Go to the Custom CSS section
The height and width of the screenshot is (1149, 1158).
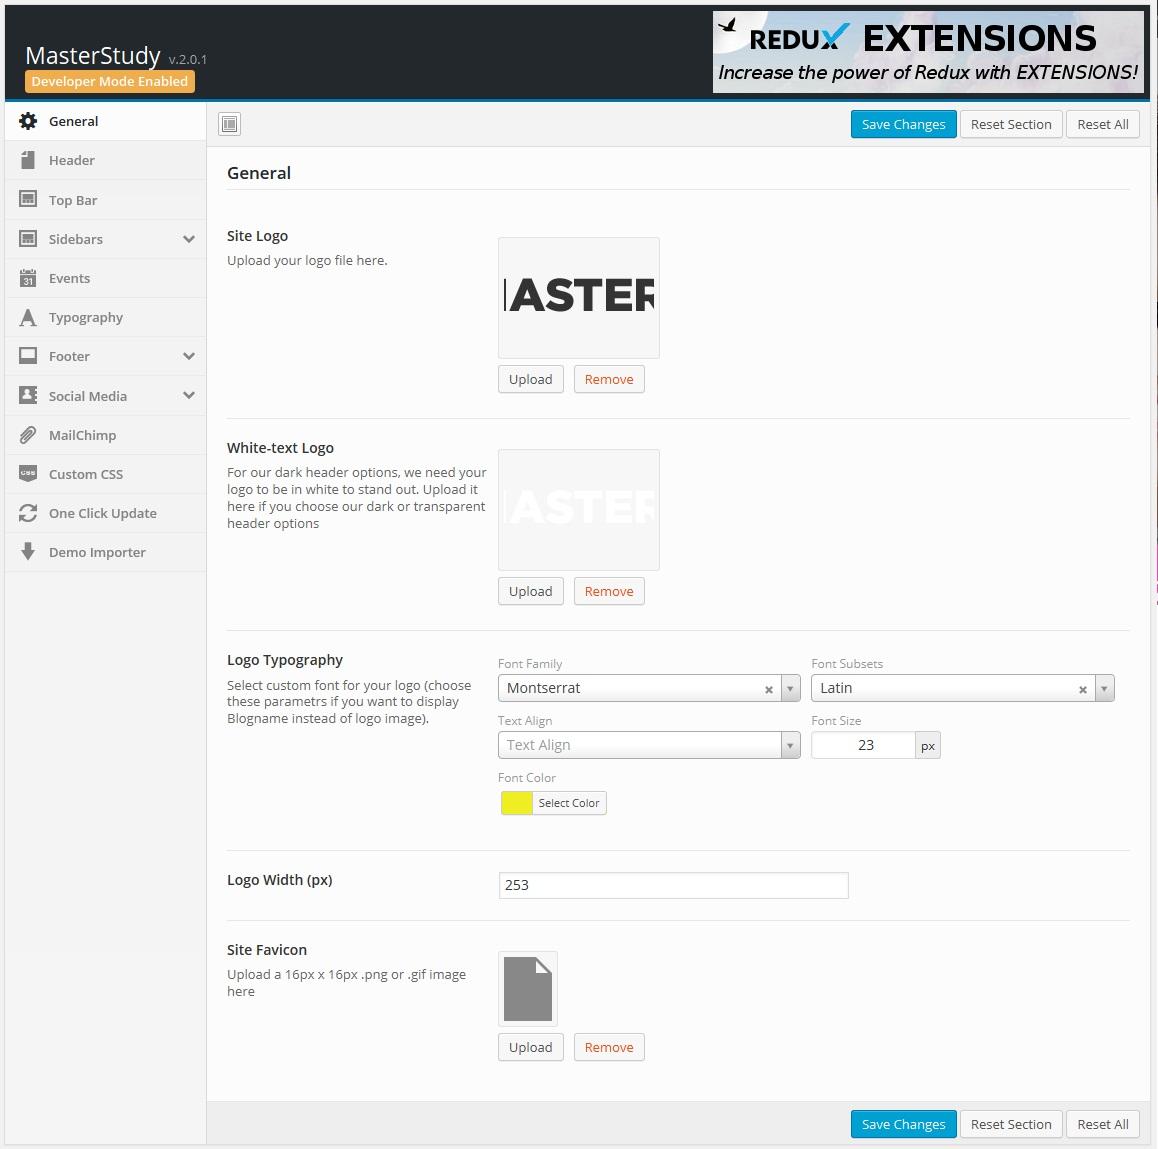pos(106,474)
